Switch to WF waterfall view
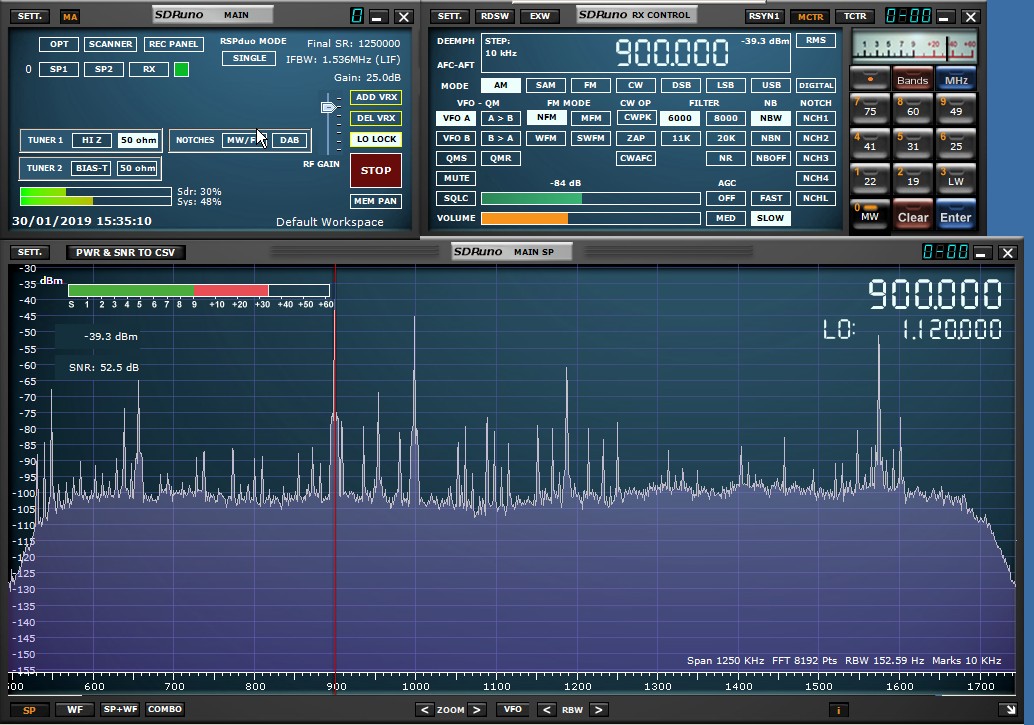1034x725 pixels. pyautogui.click(x=75, y=710)
